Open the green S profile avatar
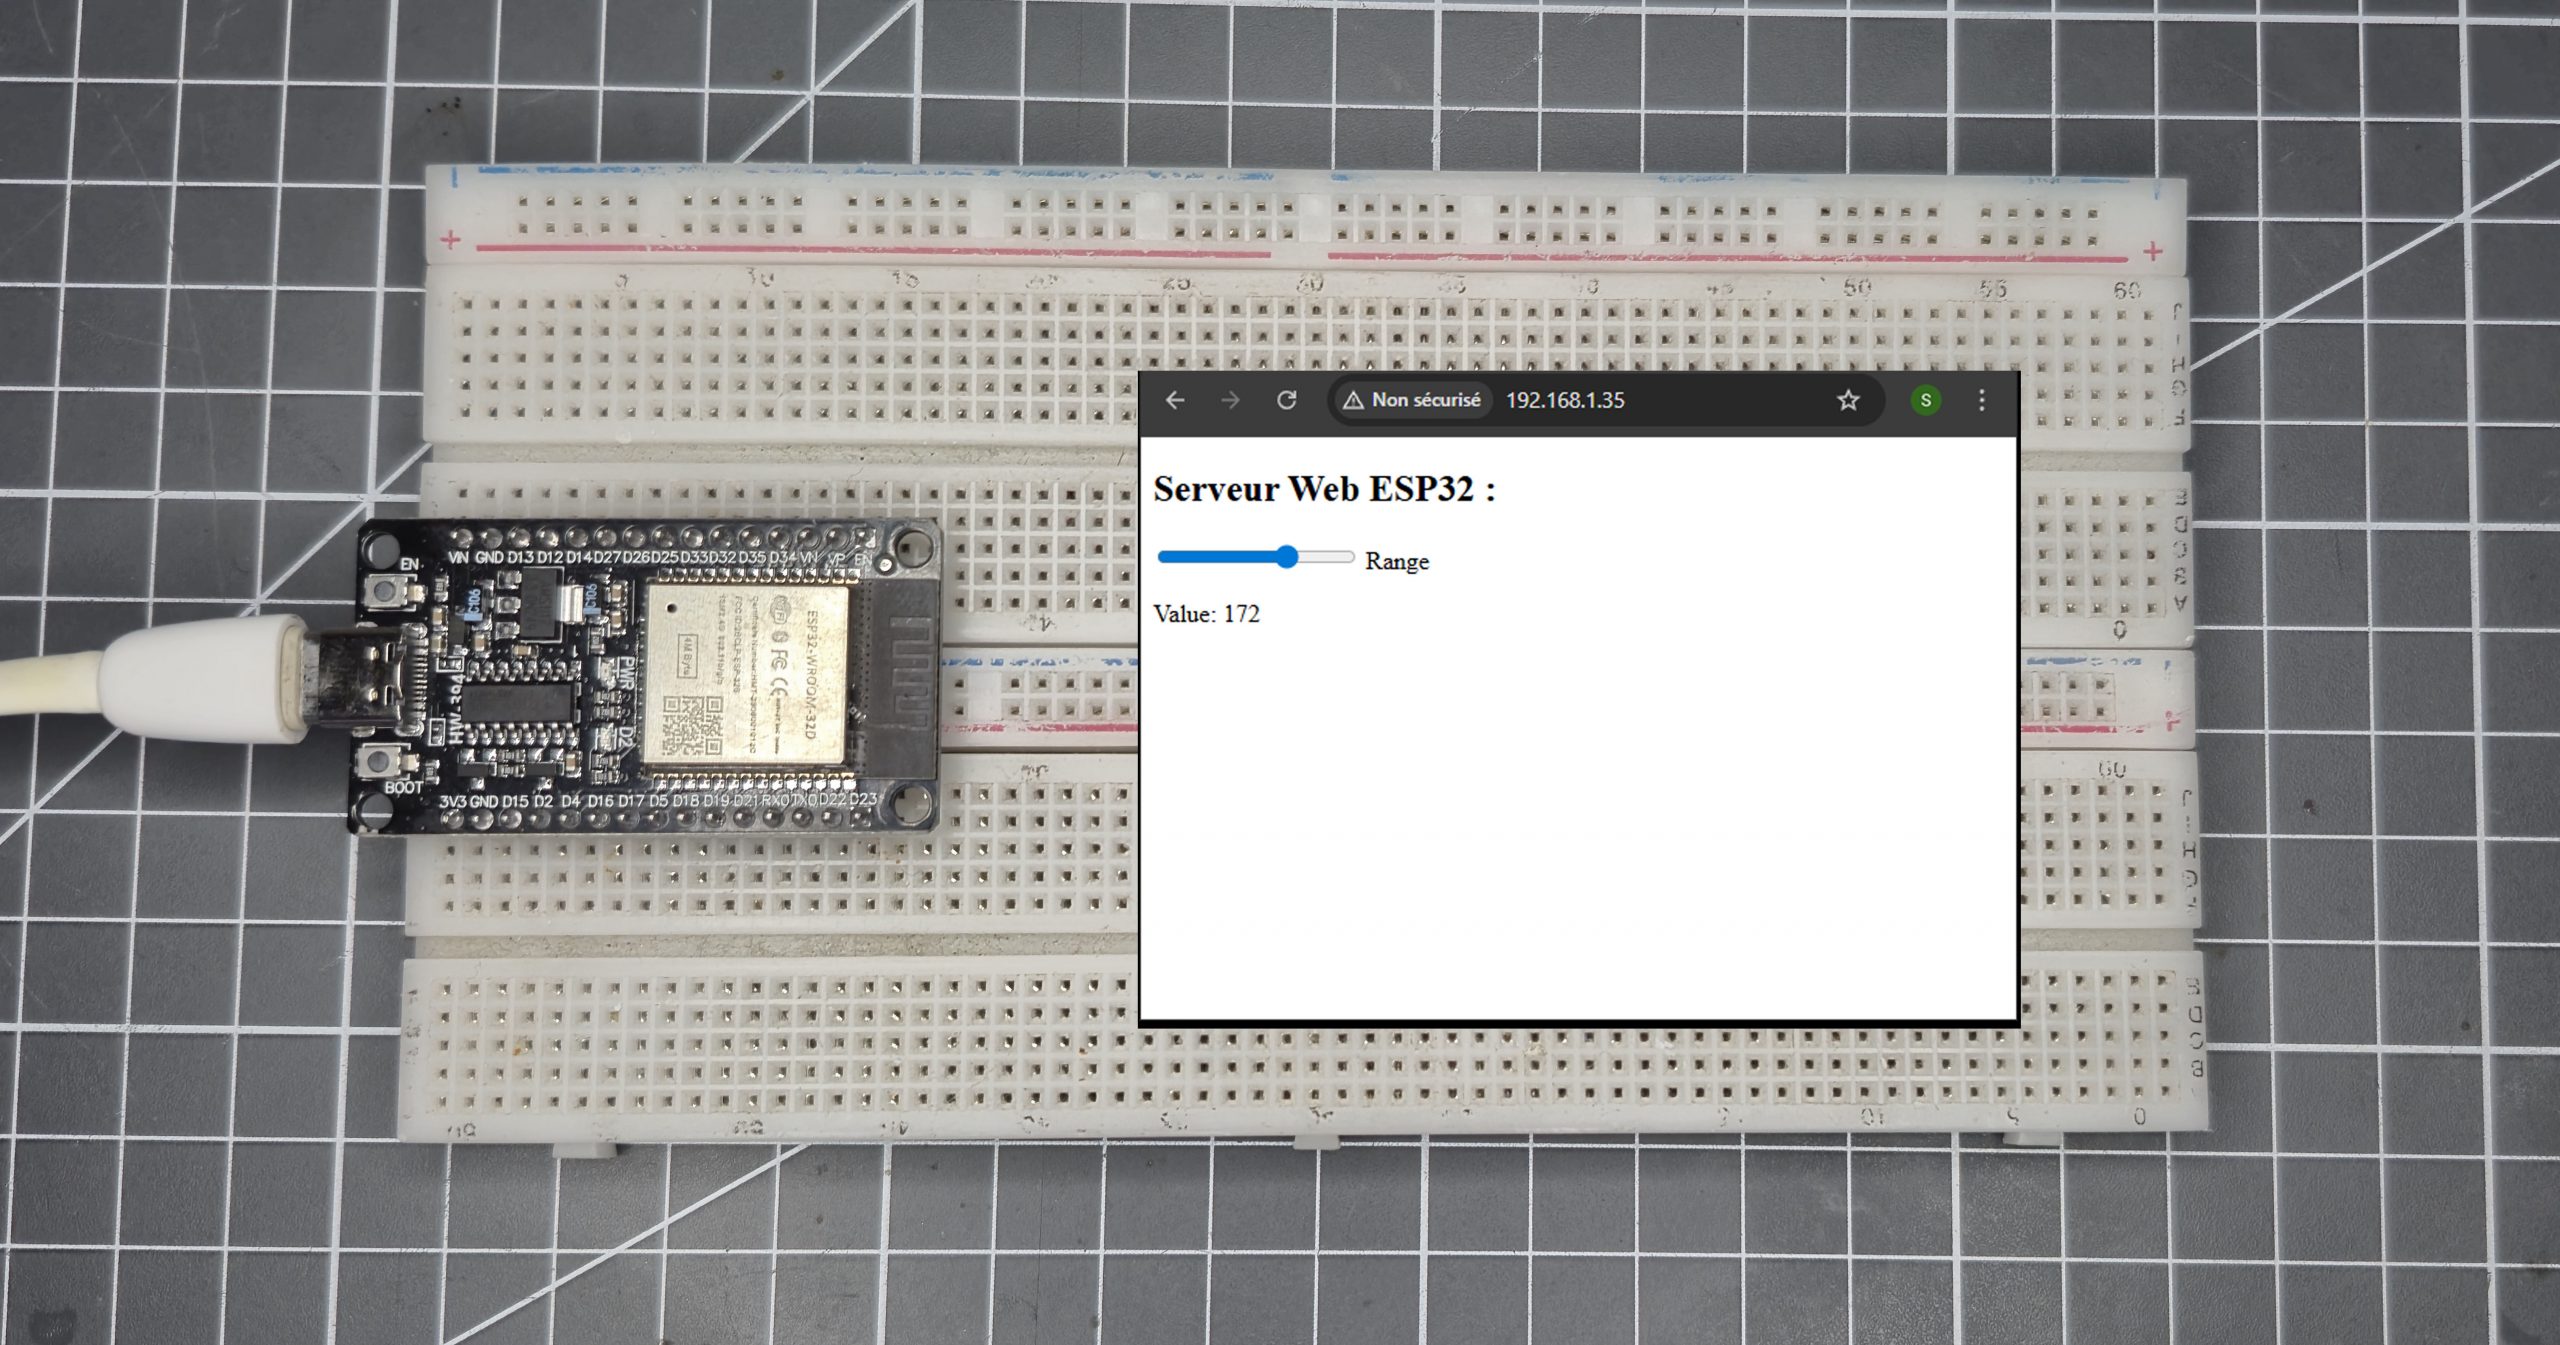The height and width of the screenshot is (1345, 2560). 1925,400
